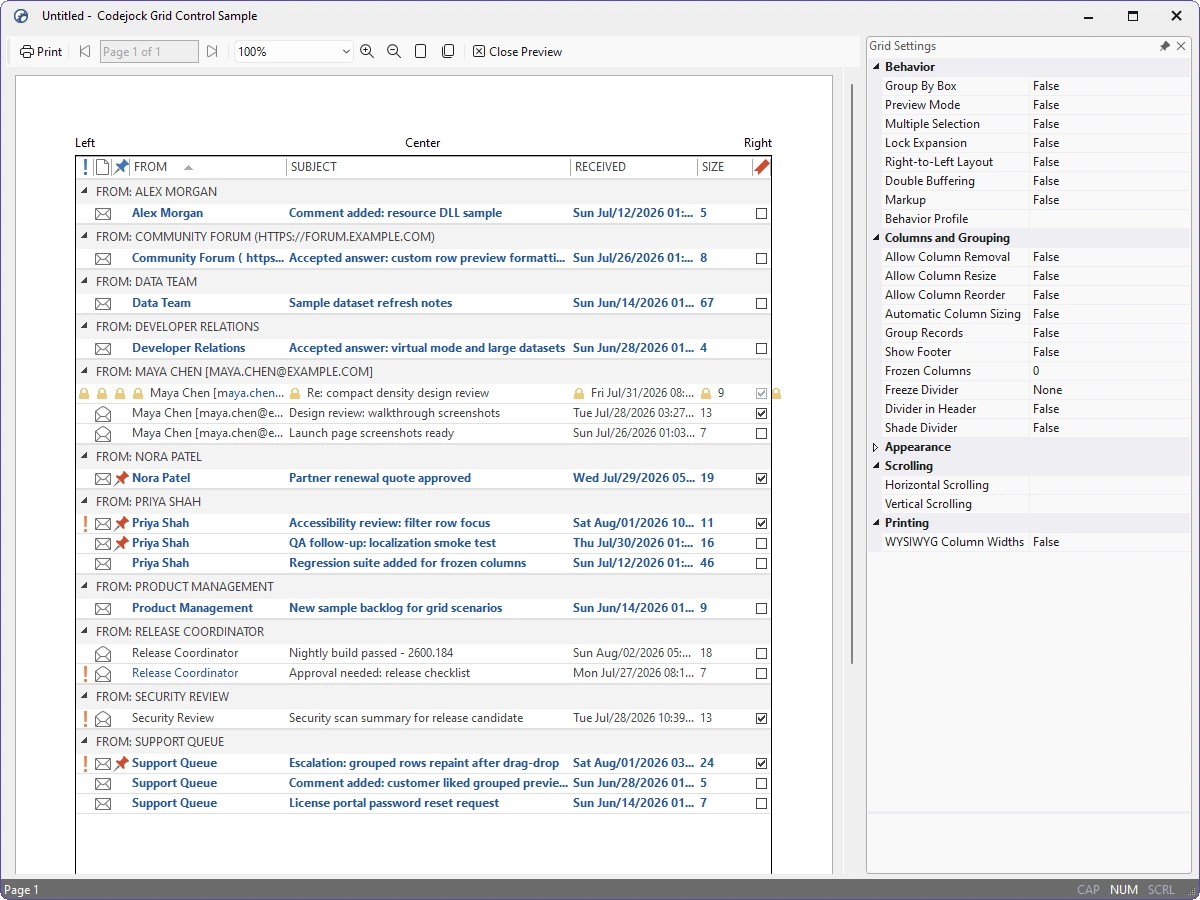Collapse the FROM: PRIYA SHAH group
The height and width of the screenshot is (900, 1200).
pos(84,502)
